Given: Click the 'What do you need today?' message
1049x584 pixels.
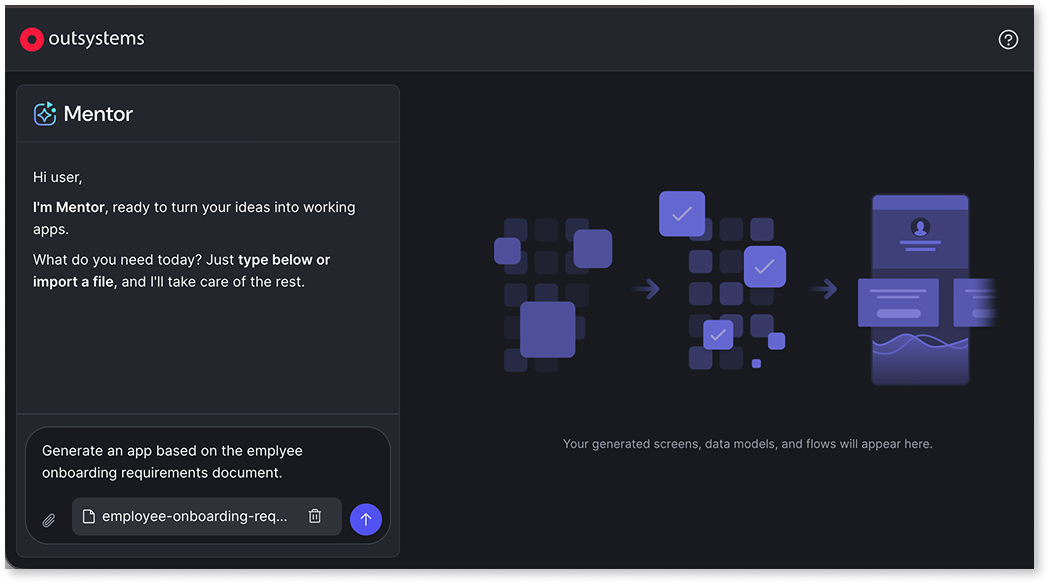Looking at the screenshot, I should tap(182, 270).
